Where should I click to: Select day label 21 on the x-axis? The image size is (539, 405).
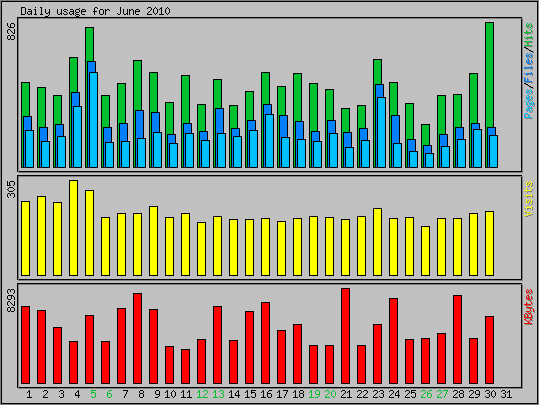tap(346, 394)
